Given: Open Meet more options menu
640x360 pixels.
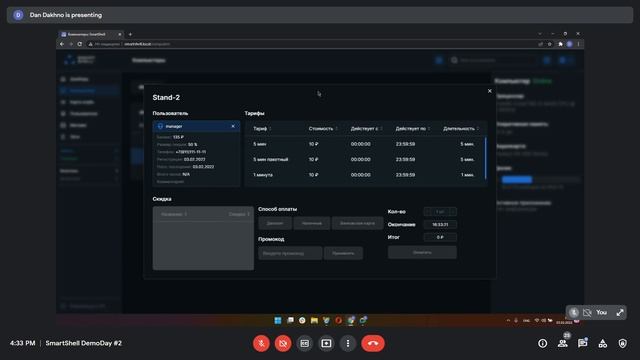Looking at the screenshot, I should 348,343.
